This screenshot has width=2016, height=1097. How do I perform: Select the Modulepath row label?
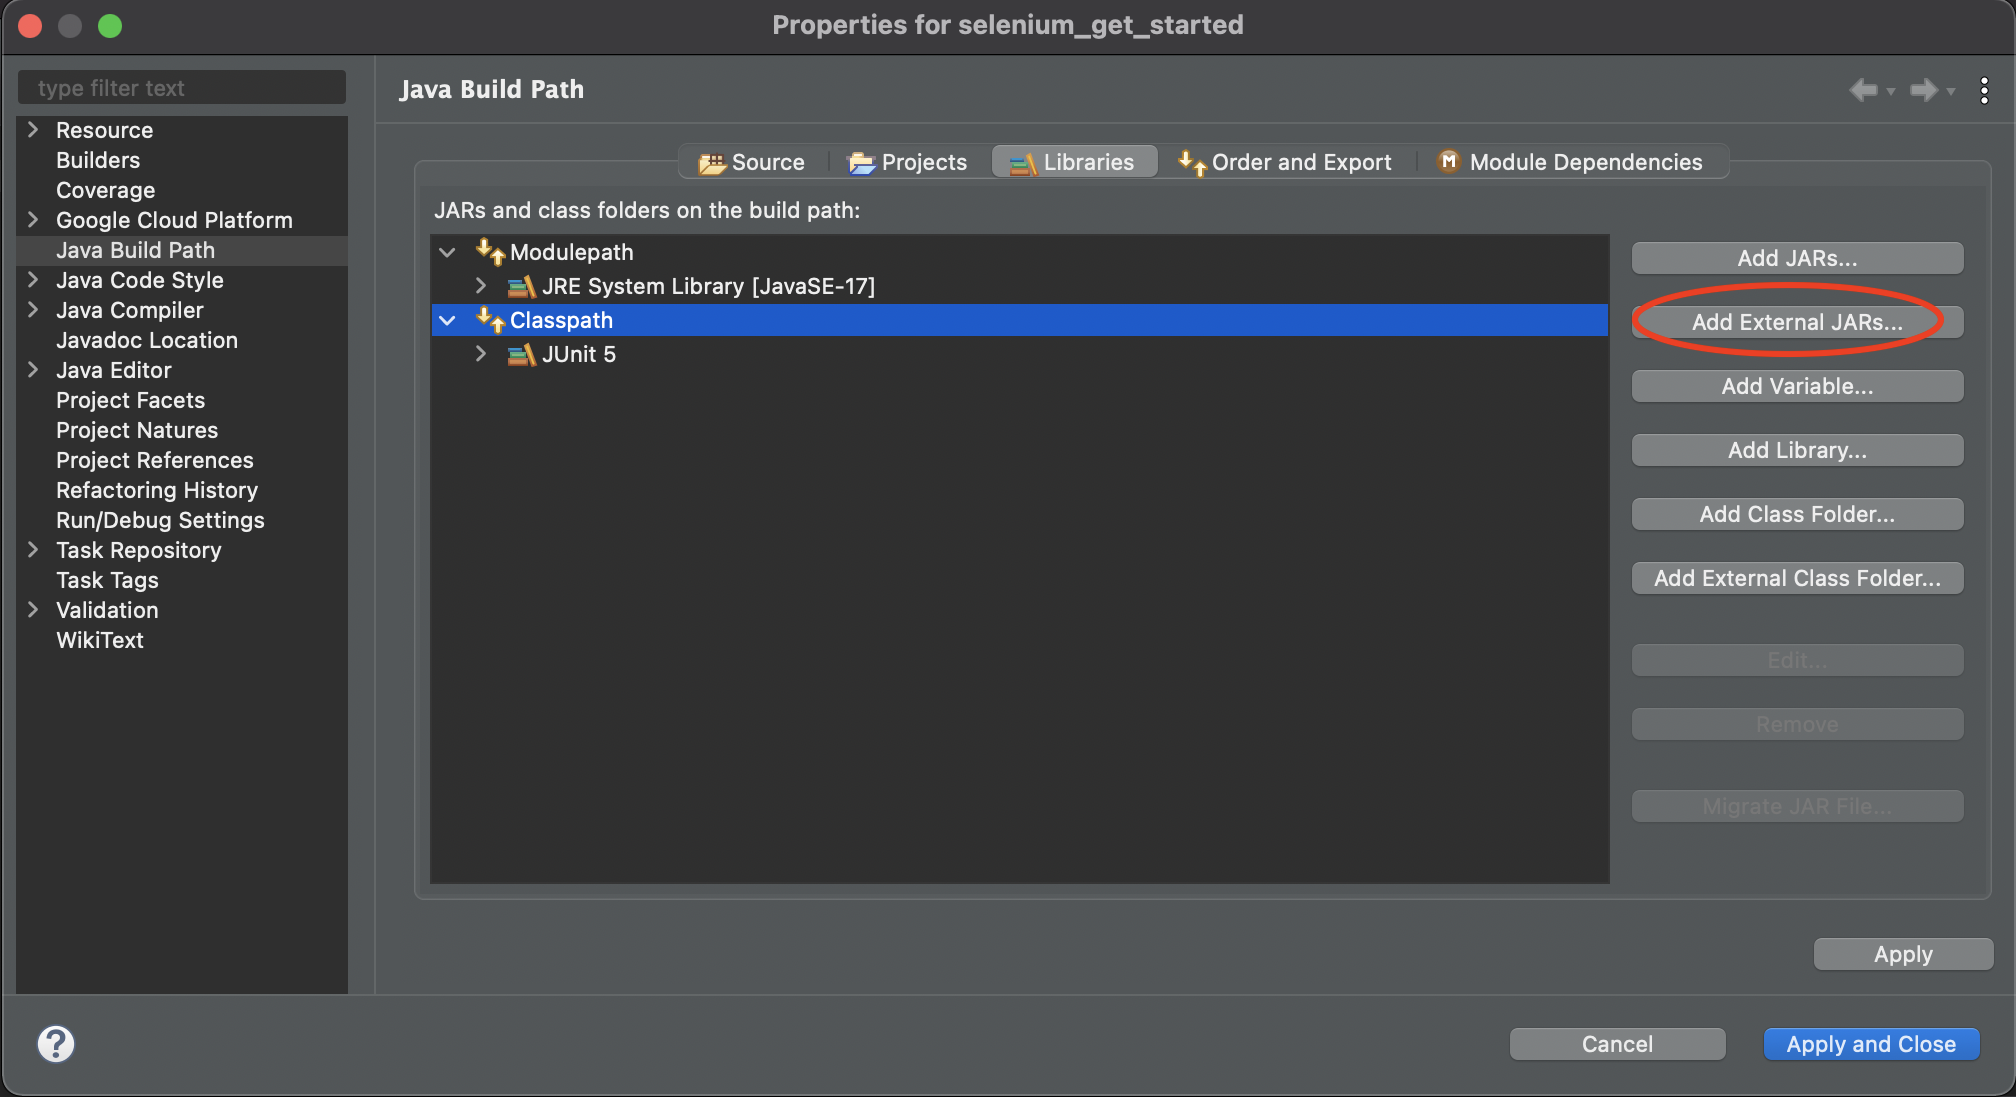click(x=572, y=252)
